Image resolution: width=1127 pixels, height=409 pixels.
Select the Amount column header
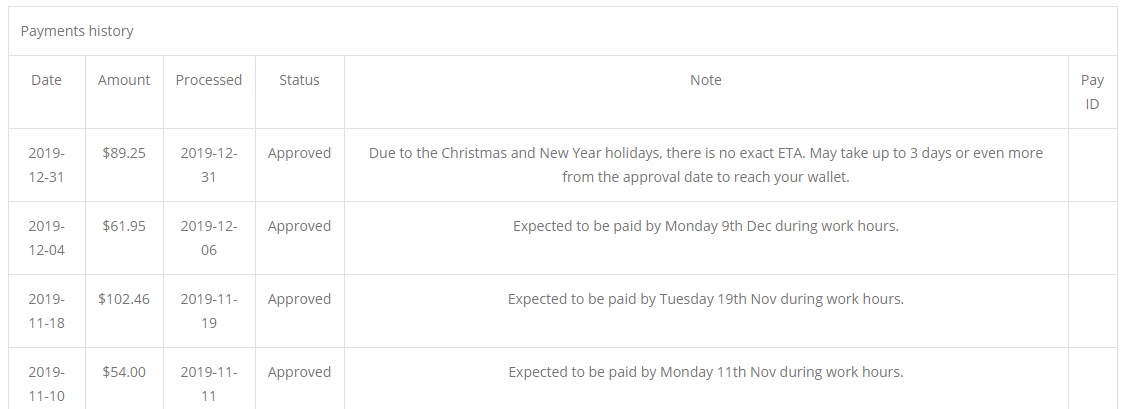point(124,80)
